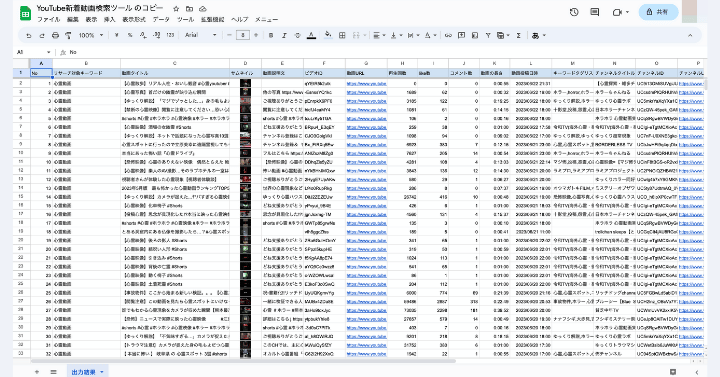Star the document
Image resolution: width=720 pixels, height=377 pixels.
coord(176,9)
